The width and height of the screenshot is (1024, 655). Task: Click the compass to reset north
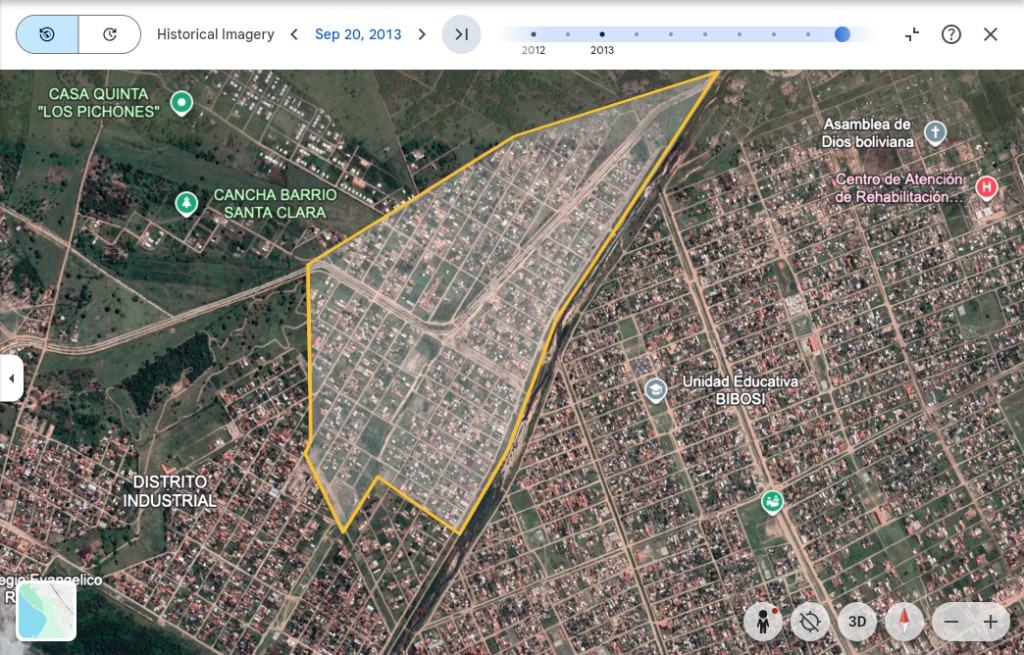click(x=905, y=622)
